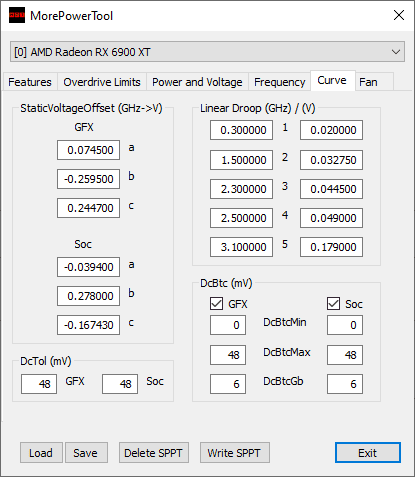
Task: Close the MorePowerTool window
Action: pos(399,15)
